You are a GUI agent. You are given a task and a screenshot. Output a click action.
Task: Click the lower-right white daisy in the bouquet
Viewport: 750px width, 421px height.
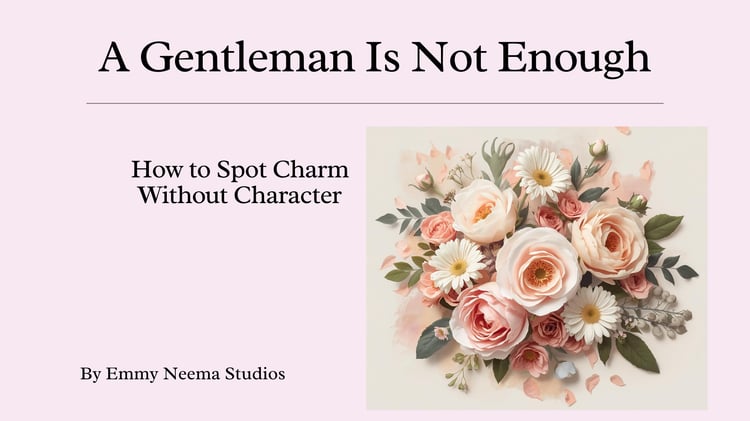click(x=592, y=314)
